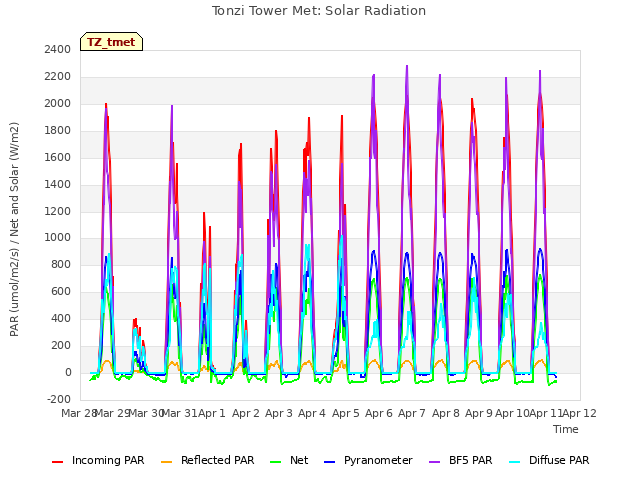
Task: Click the Apr 5 x-axis date label
Action: [346, 413]
